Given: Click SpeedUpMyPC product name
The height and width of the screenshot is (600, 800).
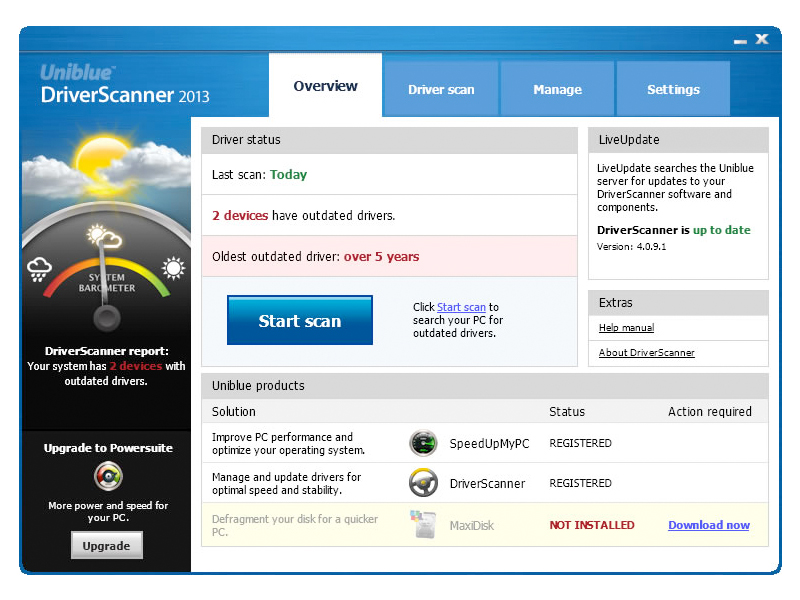Looking at the screenshot, I should (489, 443).
